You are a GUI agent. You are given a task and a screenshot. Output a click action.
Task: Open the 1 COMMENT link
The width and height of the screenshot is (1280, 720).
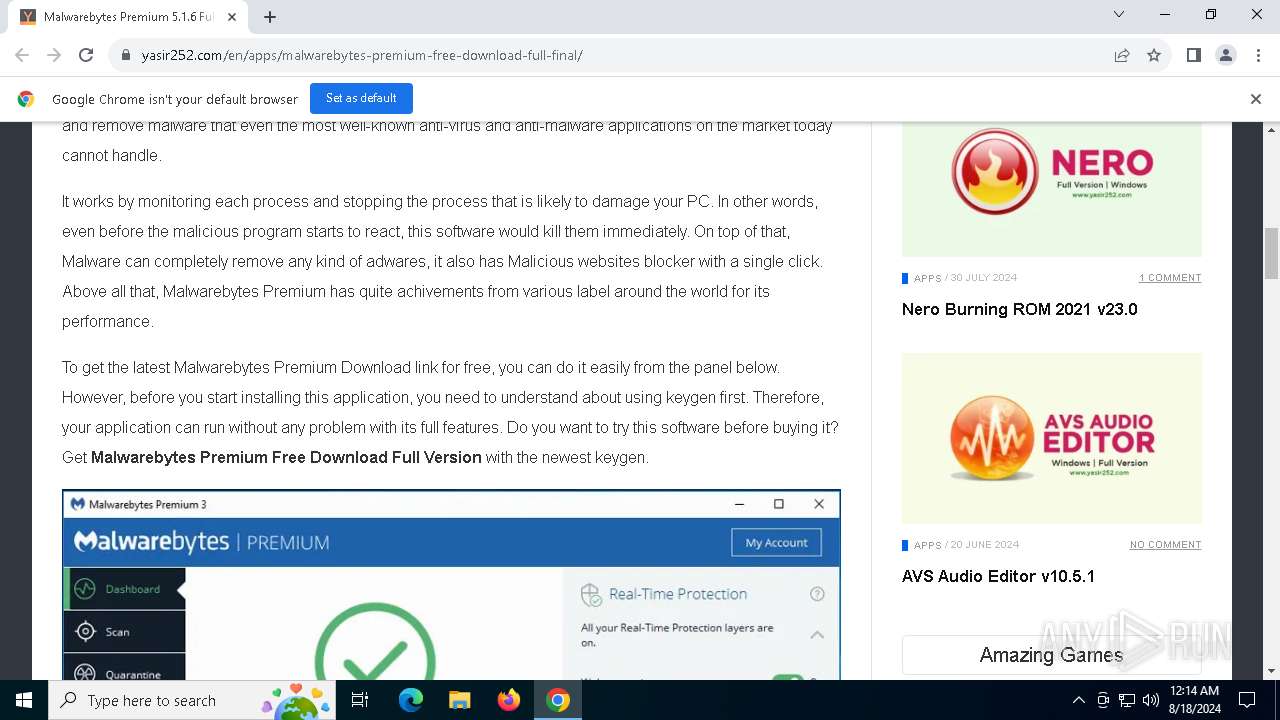click(x=1170, y=278)
